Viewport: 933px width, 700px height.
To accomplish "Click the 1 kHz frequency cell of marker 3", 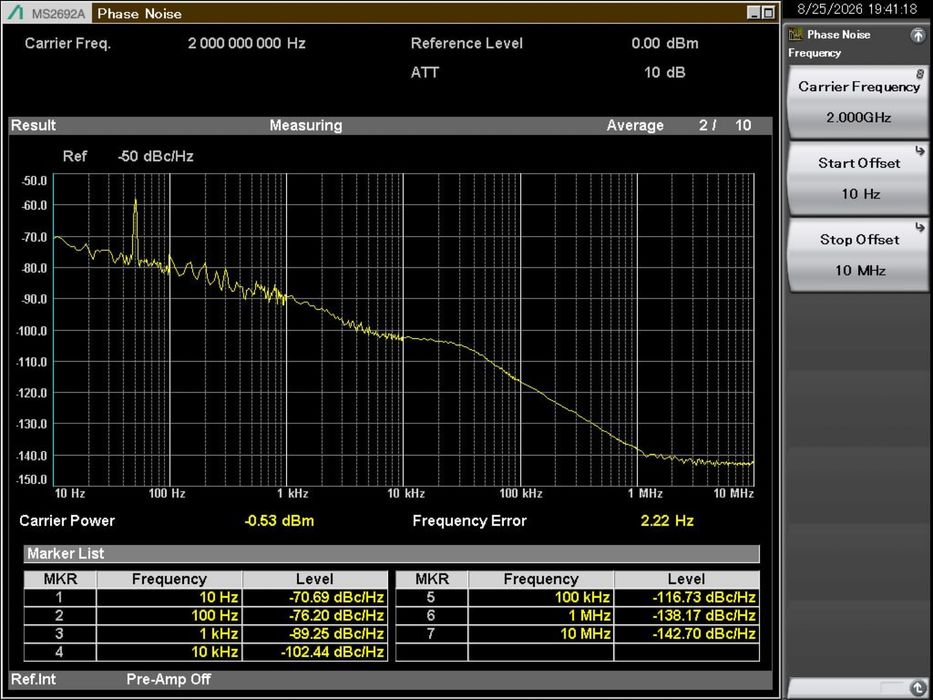I will tap(169, 634).
